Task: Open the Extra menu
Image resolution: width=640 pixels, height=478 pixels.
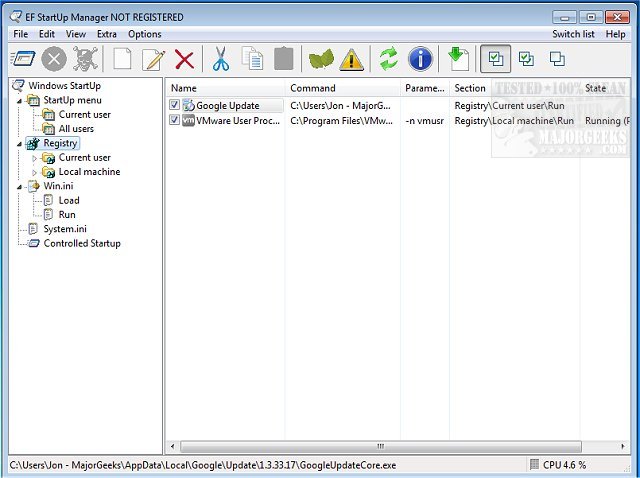Action: click(106, 34)
